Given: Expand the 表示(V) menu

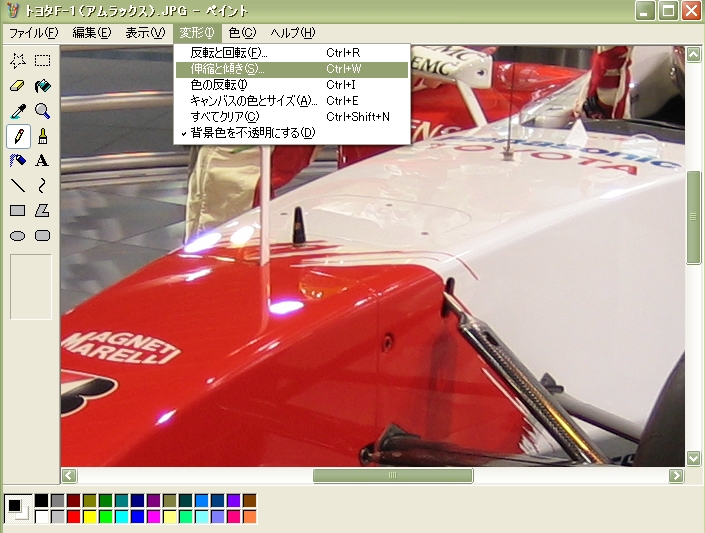Looking at the screenshot, I should [x=144, y=33].
